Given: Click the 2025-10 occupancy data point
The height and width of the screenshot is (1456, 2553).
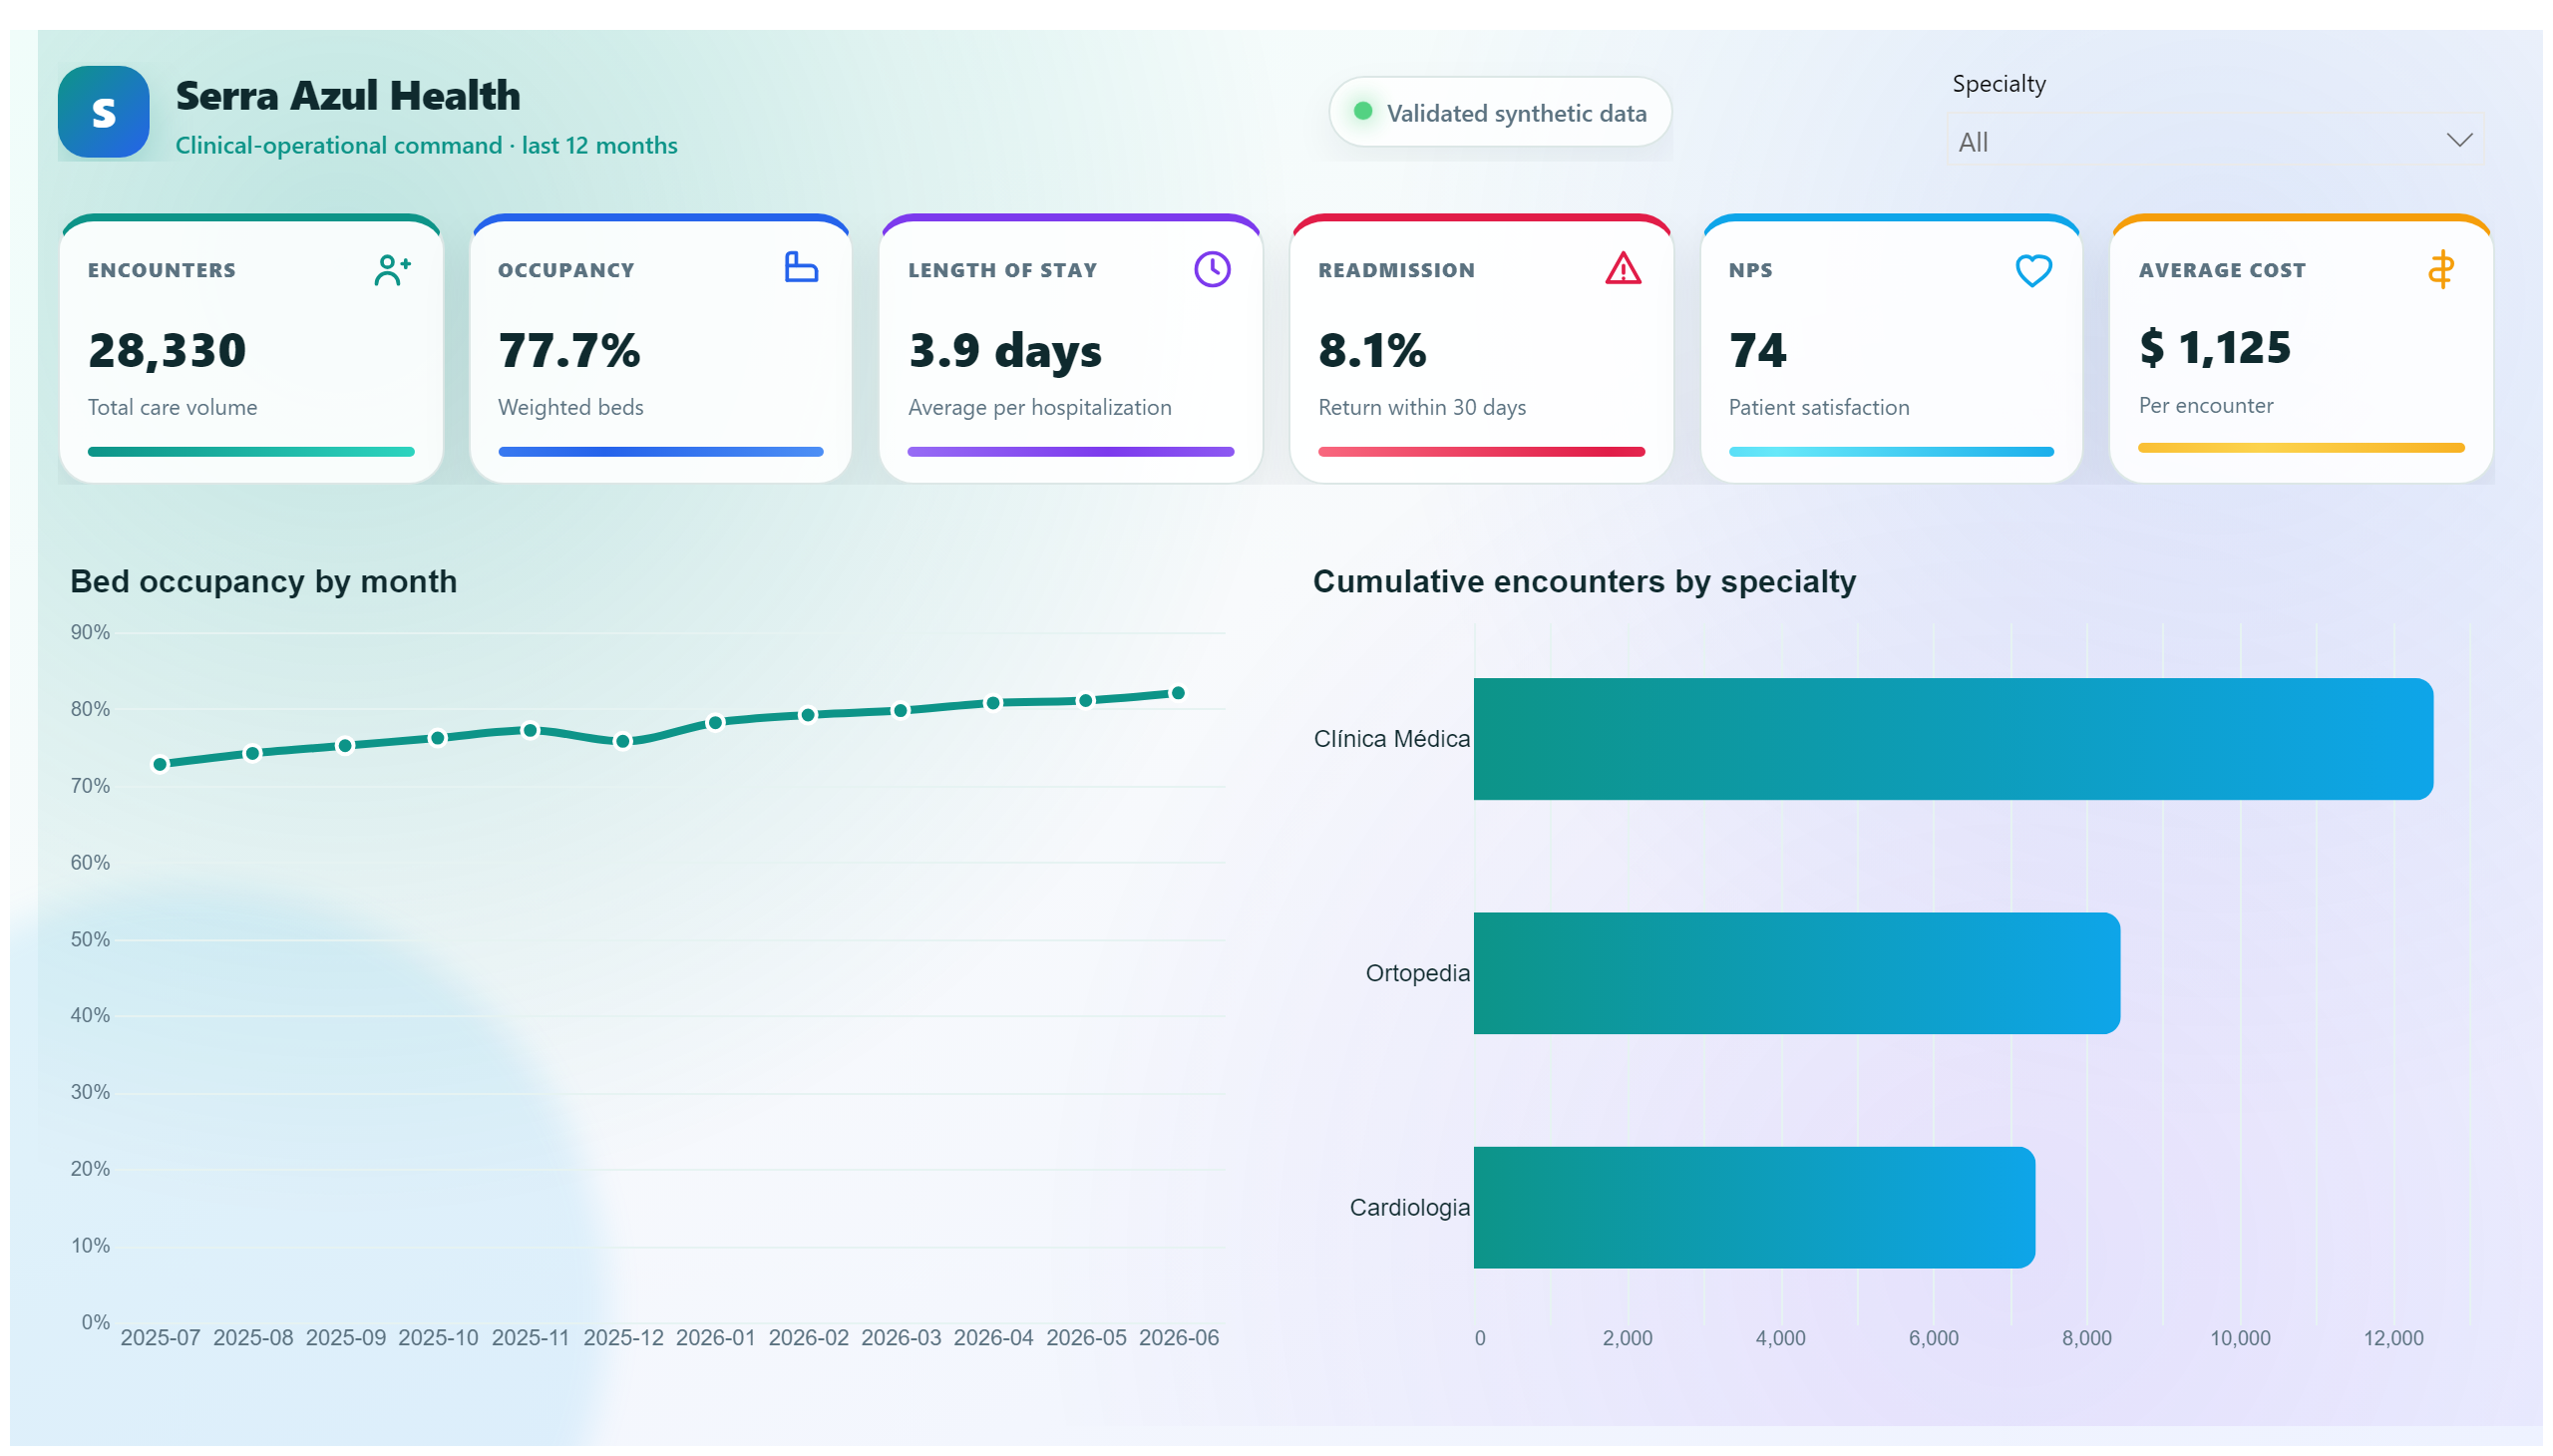Looking at the screenshot, I should pyautogui.click(x=438, y=738).
